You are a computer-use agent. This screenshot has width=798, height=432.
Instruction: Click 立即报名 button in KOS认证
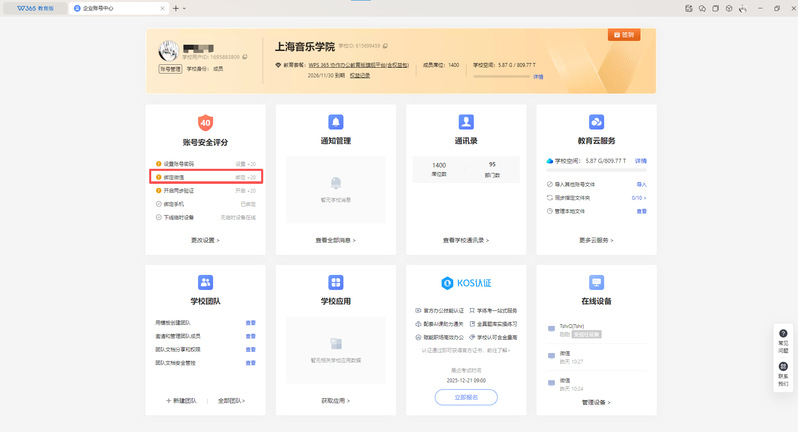coord(466,397)
